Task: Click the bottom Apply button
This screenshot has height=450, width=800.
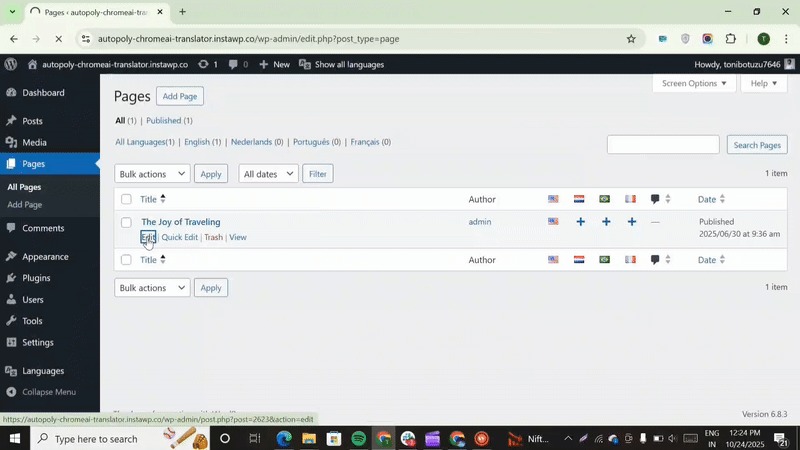Action: click(211, 288)
